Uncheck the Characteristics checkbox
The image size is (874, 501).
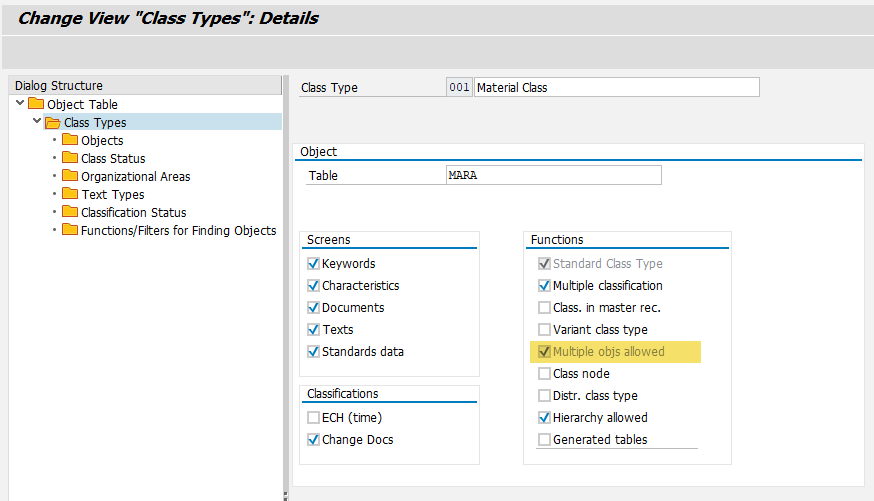[313, 285]
